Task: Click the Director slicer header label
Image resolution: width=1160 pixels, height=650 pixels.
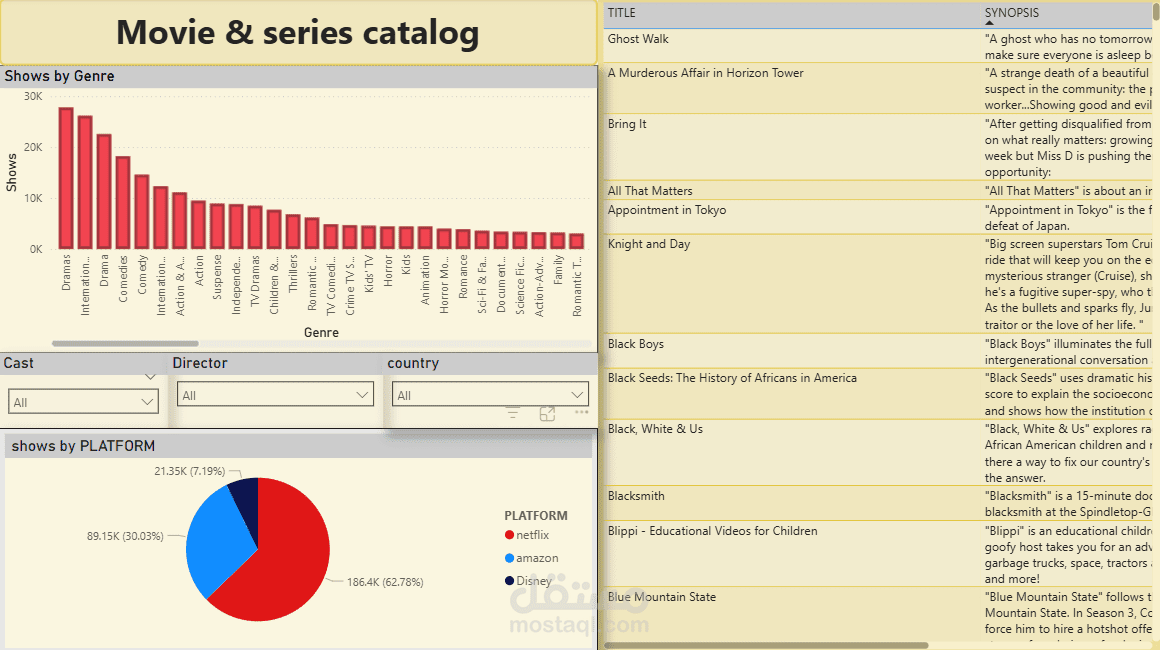Action: [x=200, y=363]
